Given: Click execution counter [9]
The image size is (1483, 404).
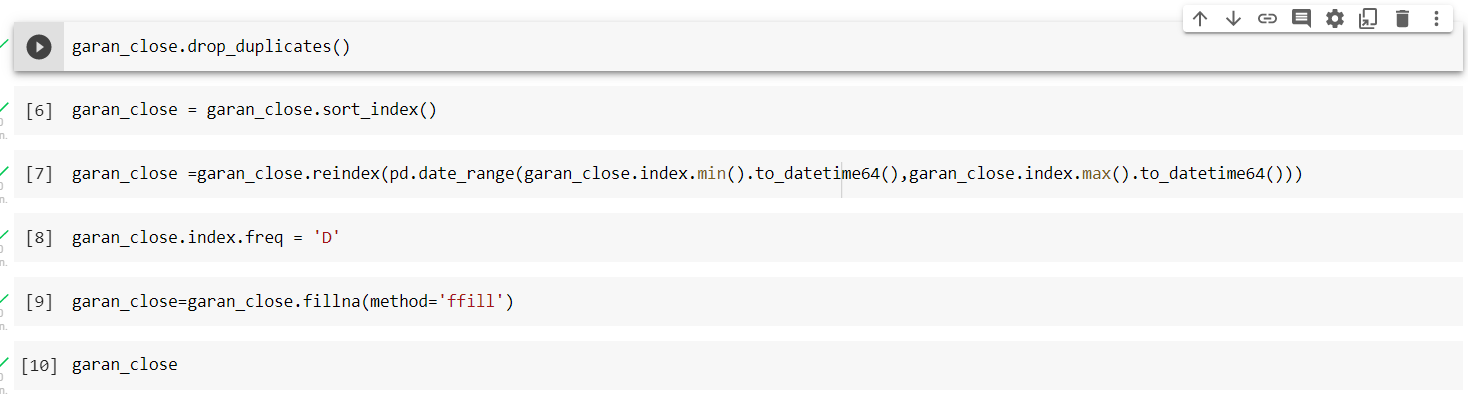Looking at the screenshot, I should [x=38, y=302].
